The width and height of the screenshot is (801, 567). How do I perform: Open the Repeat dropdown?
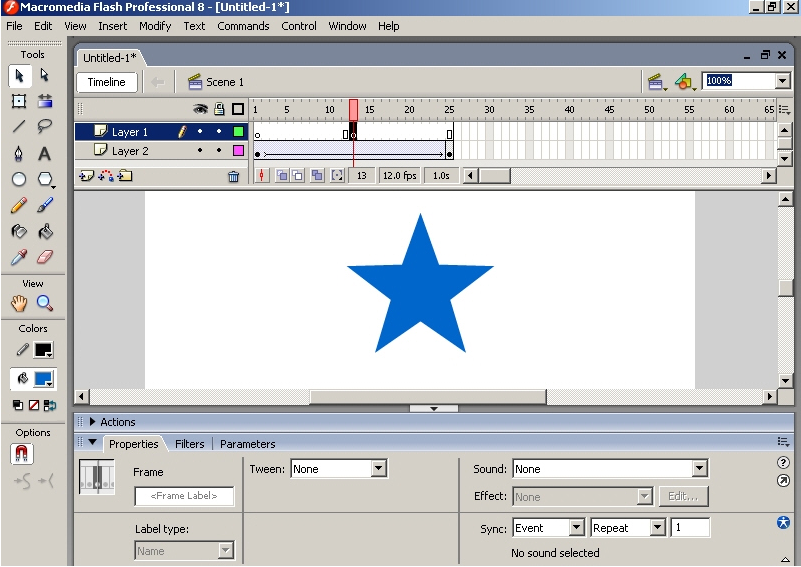click(x=657, y=527)
